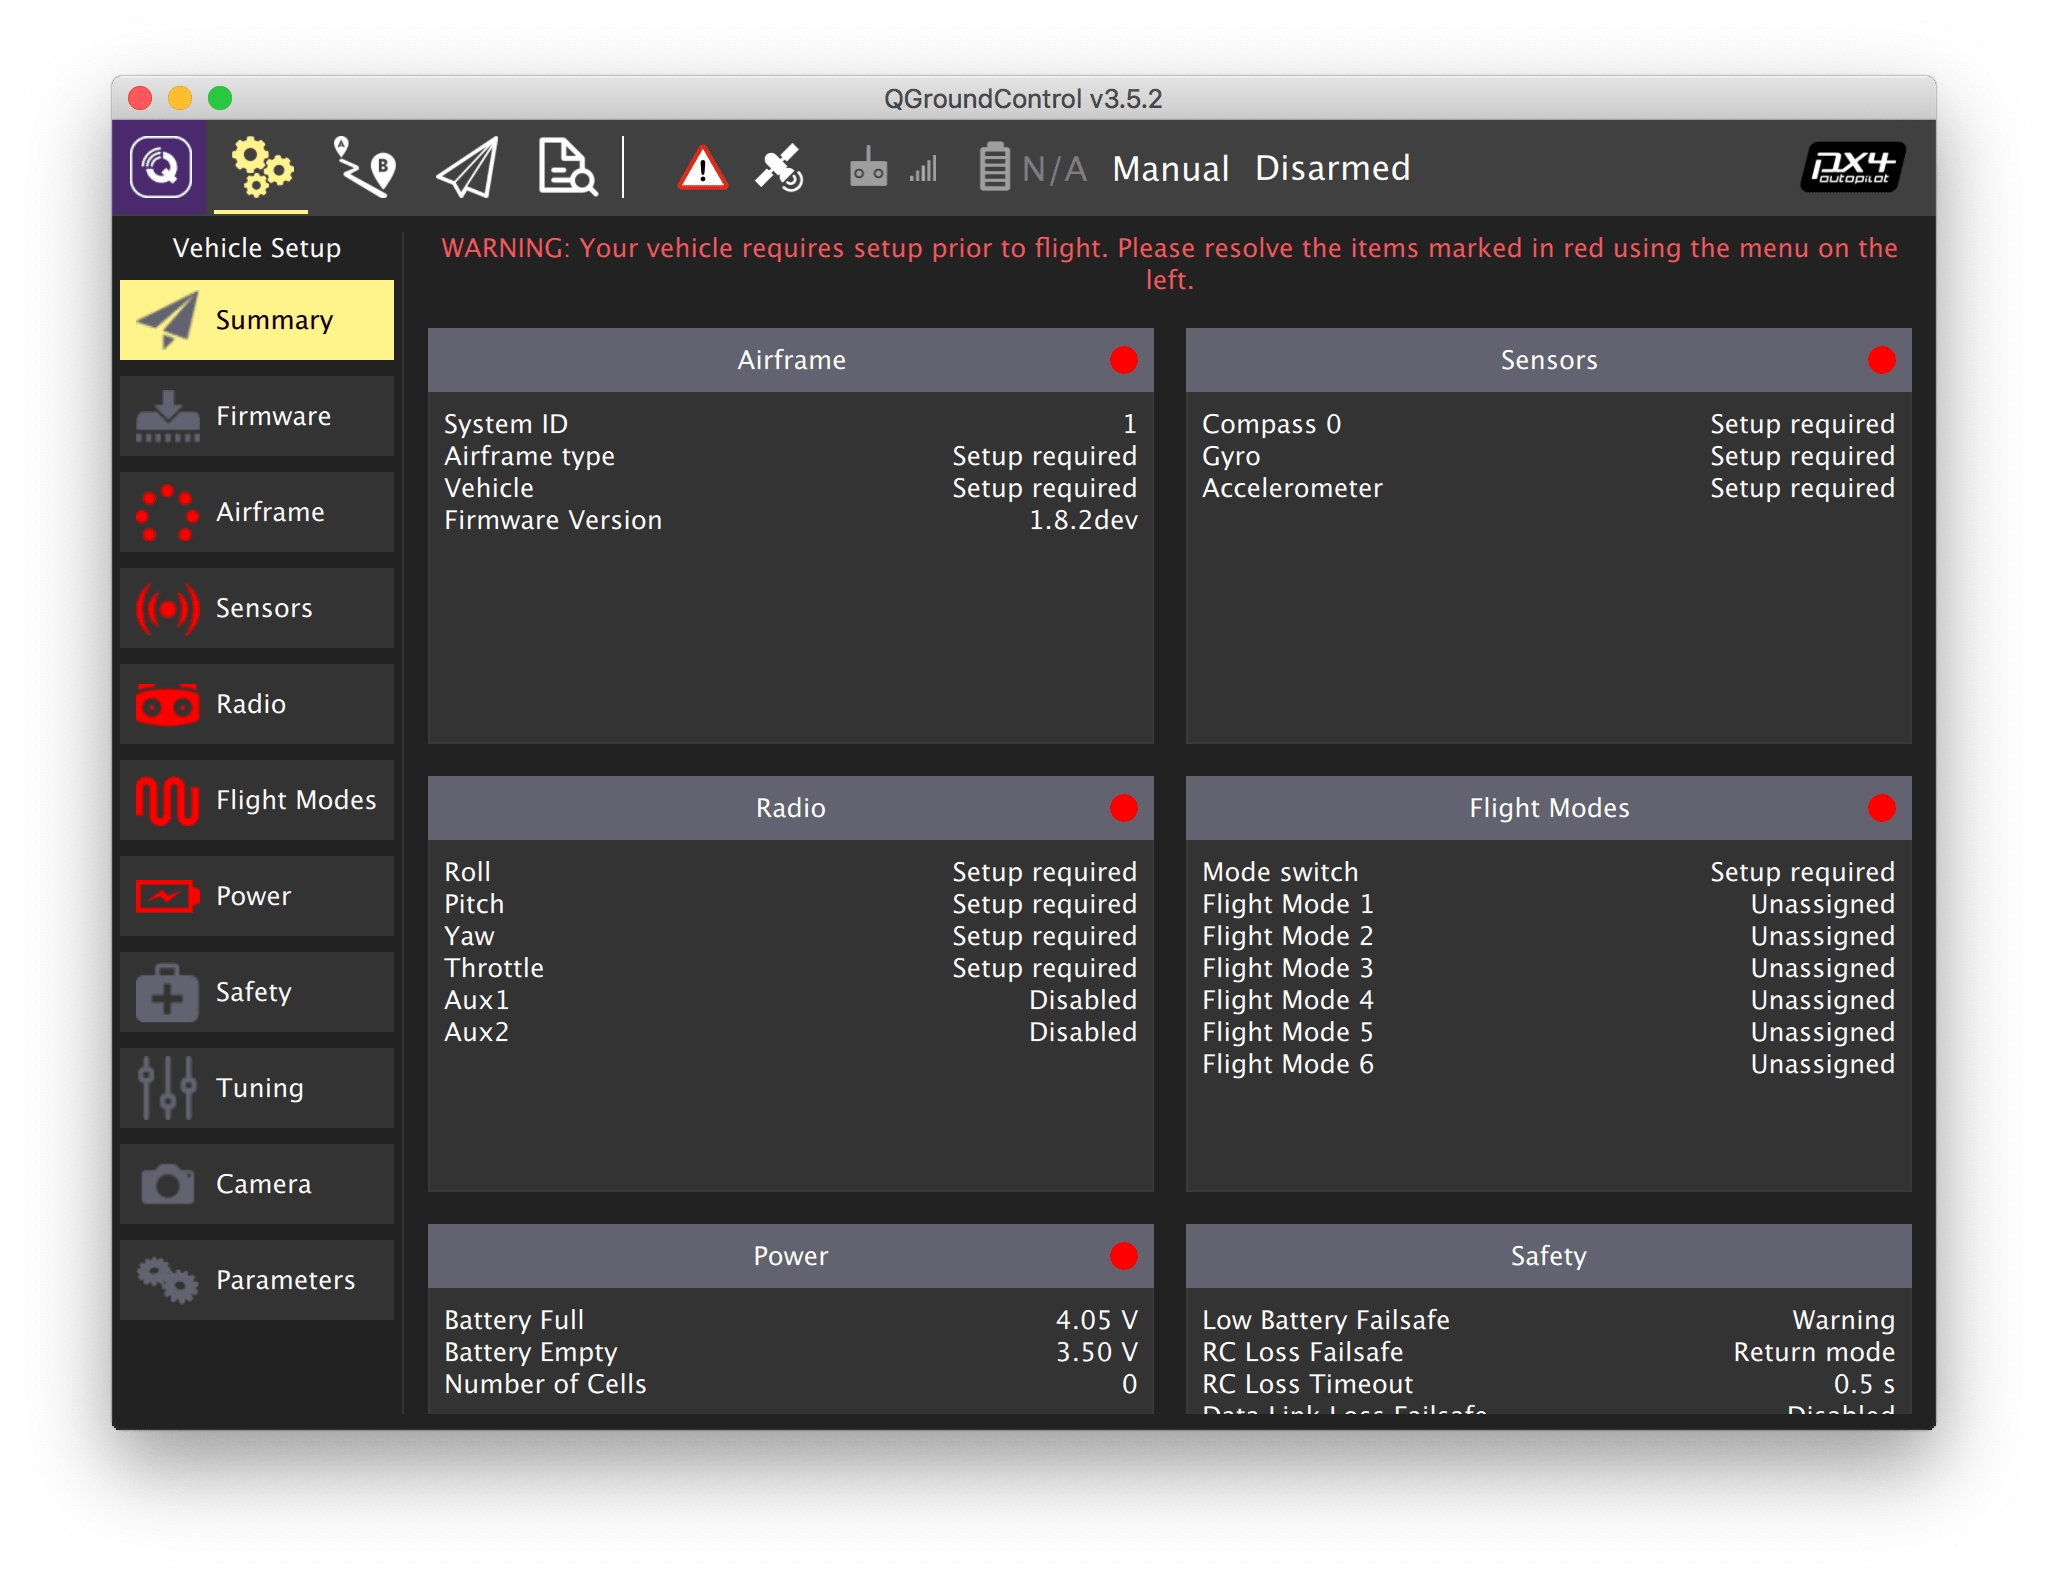The height and width of the screenshot is (1578, 2048).
Task: Click the Safety summary panel header
Action: pyautogui.click(x=1547, y=1256)
